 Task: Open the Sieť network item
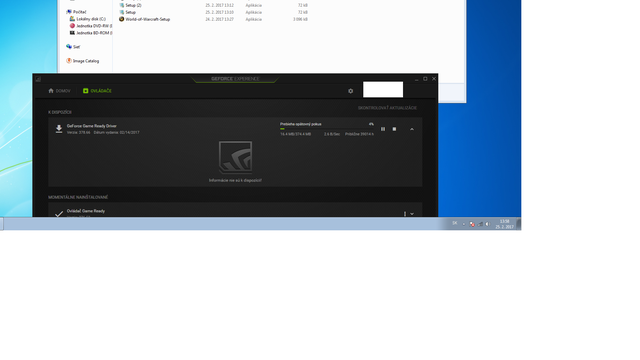(73, 47)
